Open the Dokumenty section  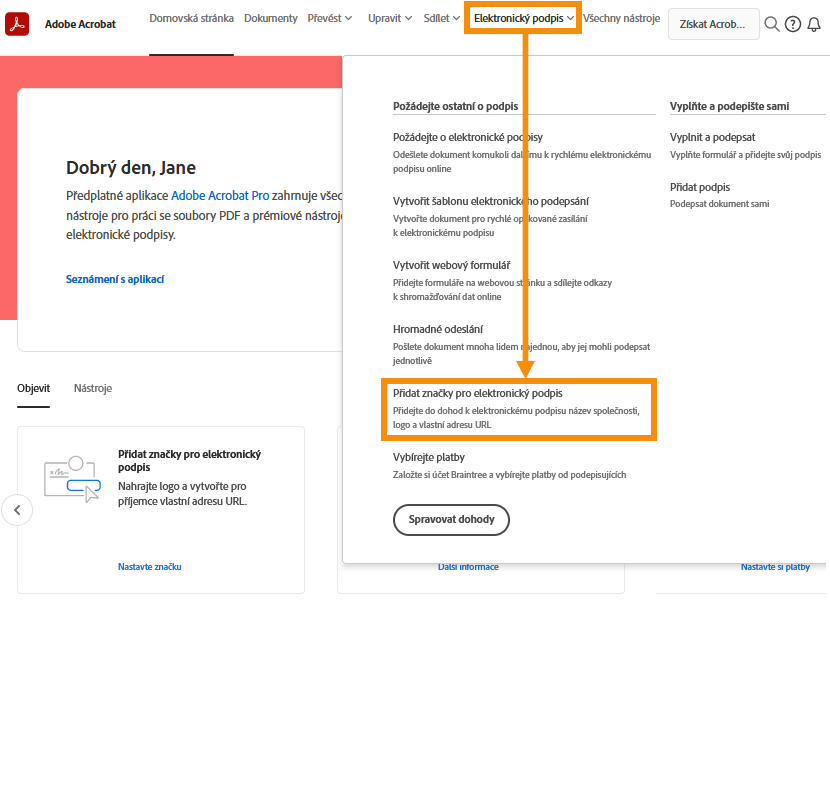tap(270, 17)
